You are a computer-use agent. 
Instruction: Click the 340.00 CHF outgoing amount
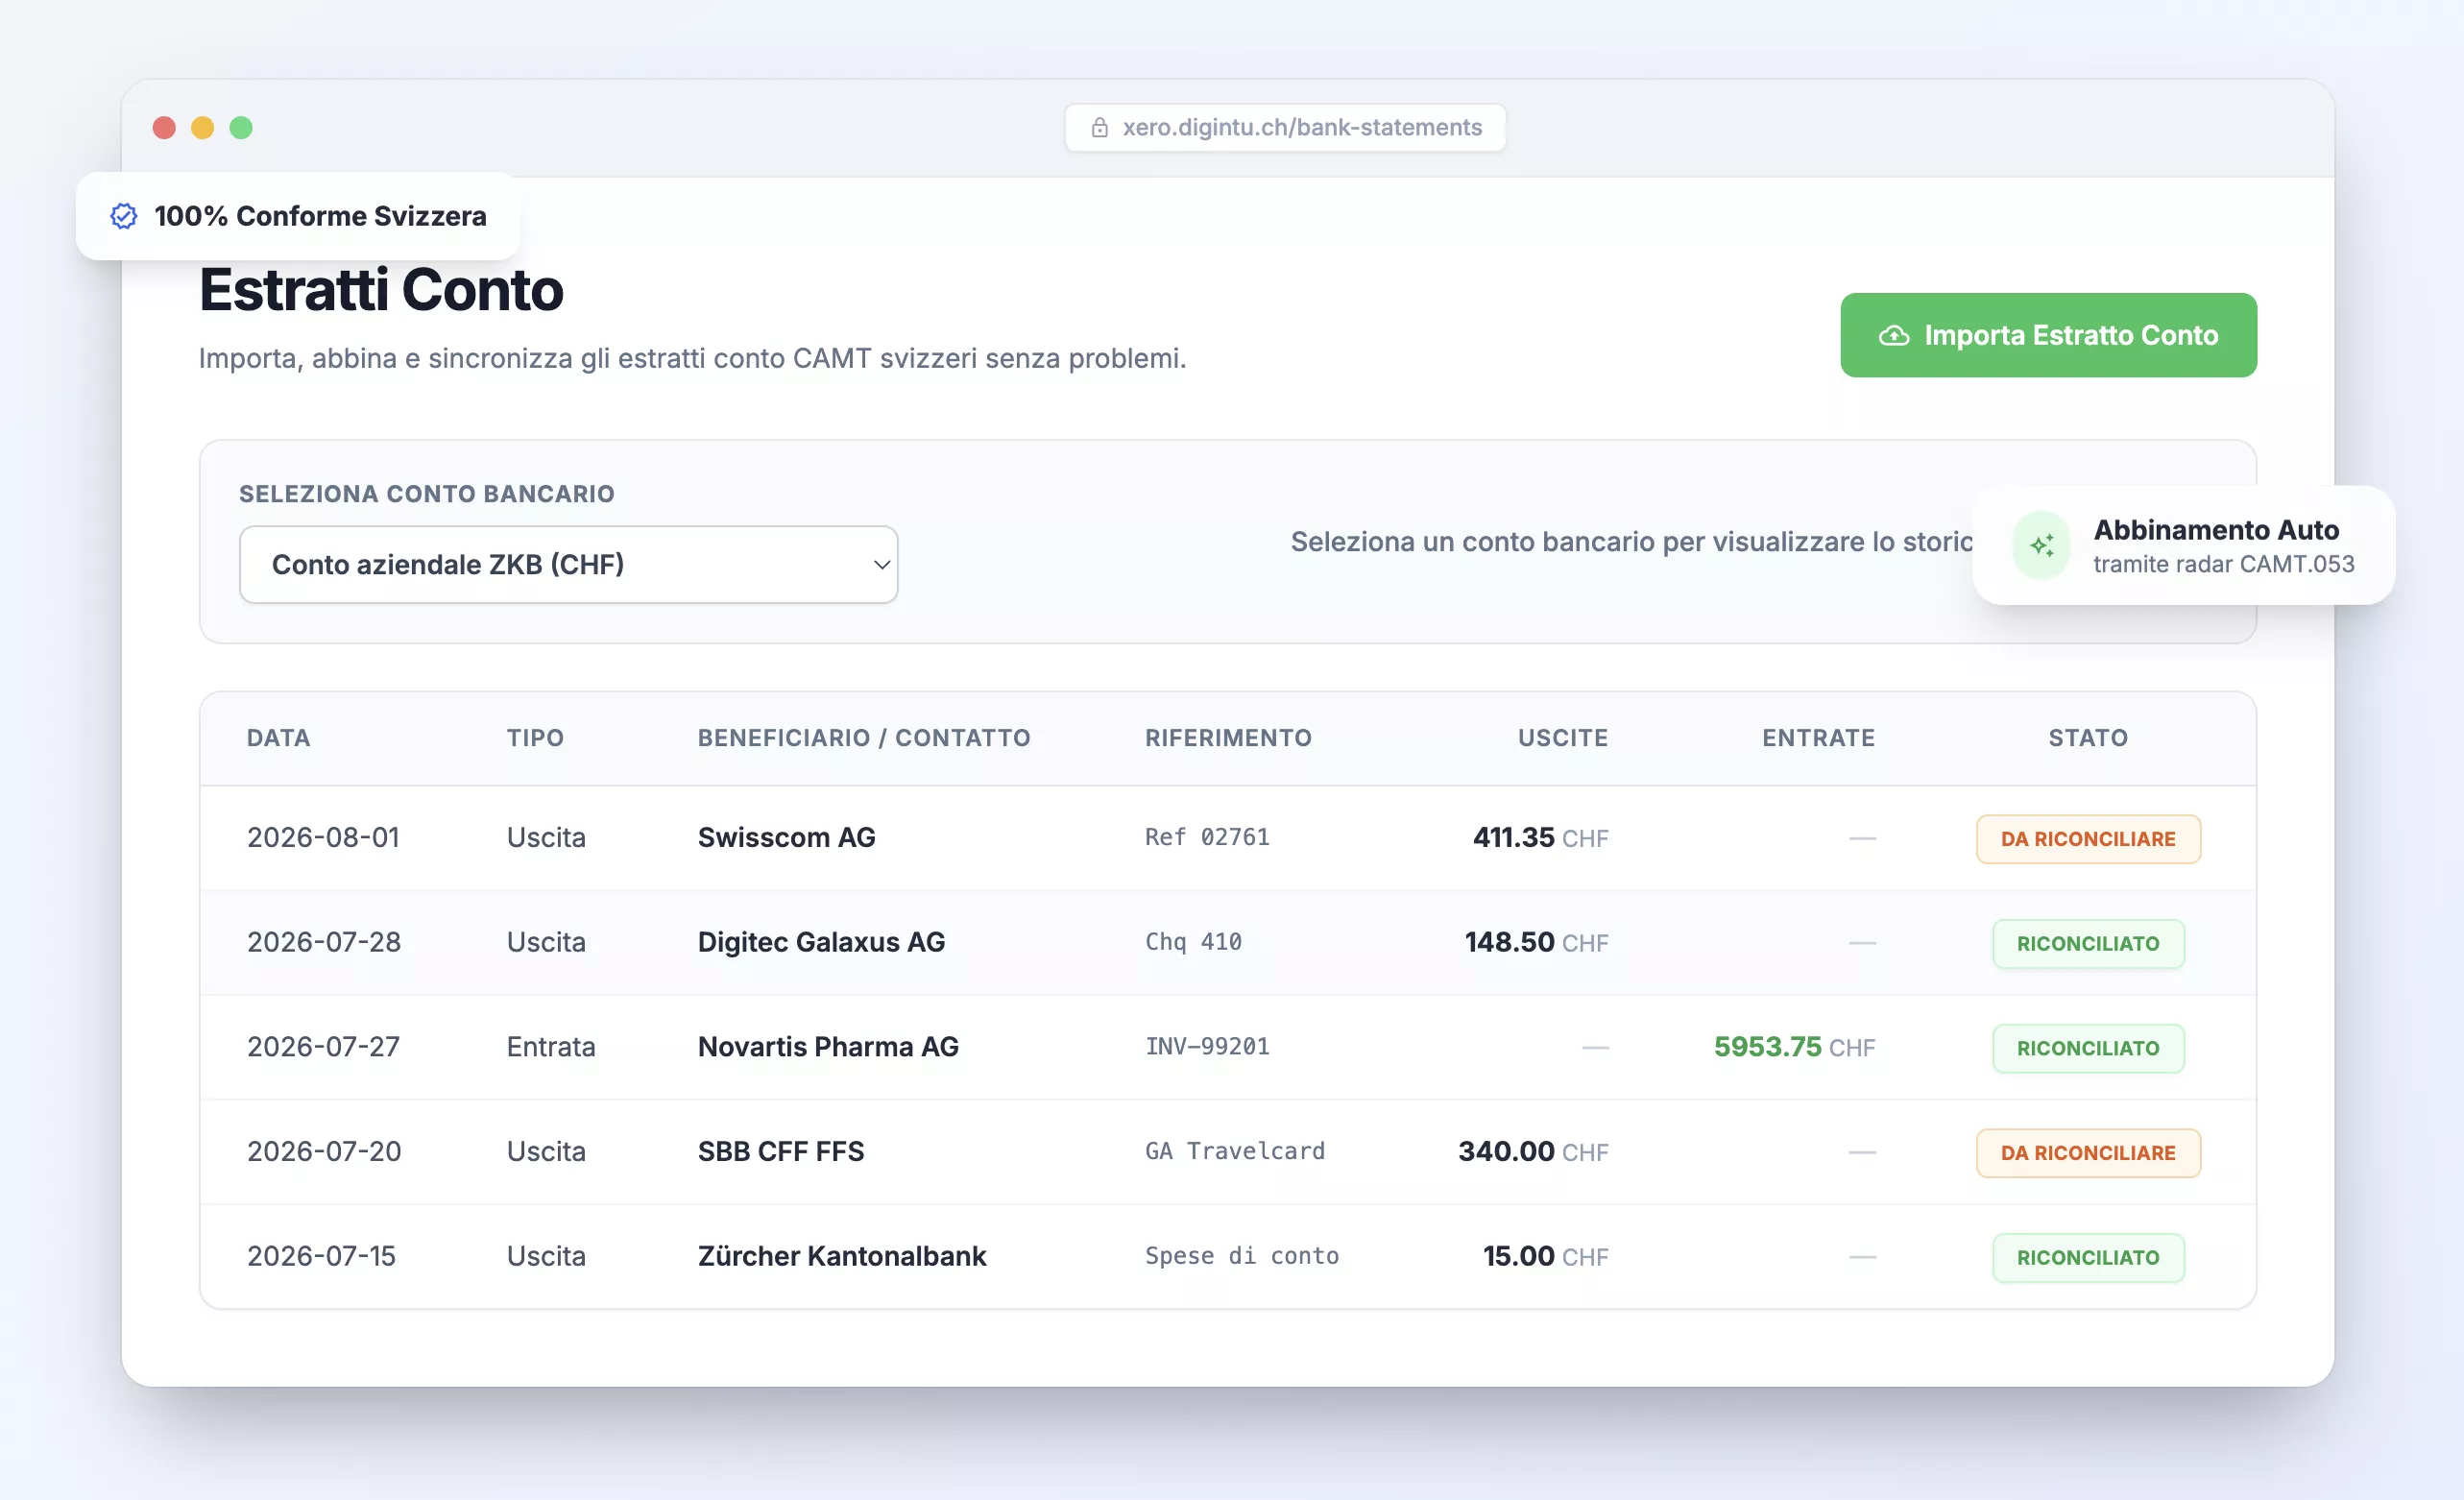pos(1533,1152)
